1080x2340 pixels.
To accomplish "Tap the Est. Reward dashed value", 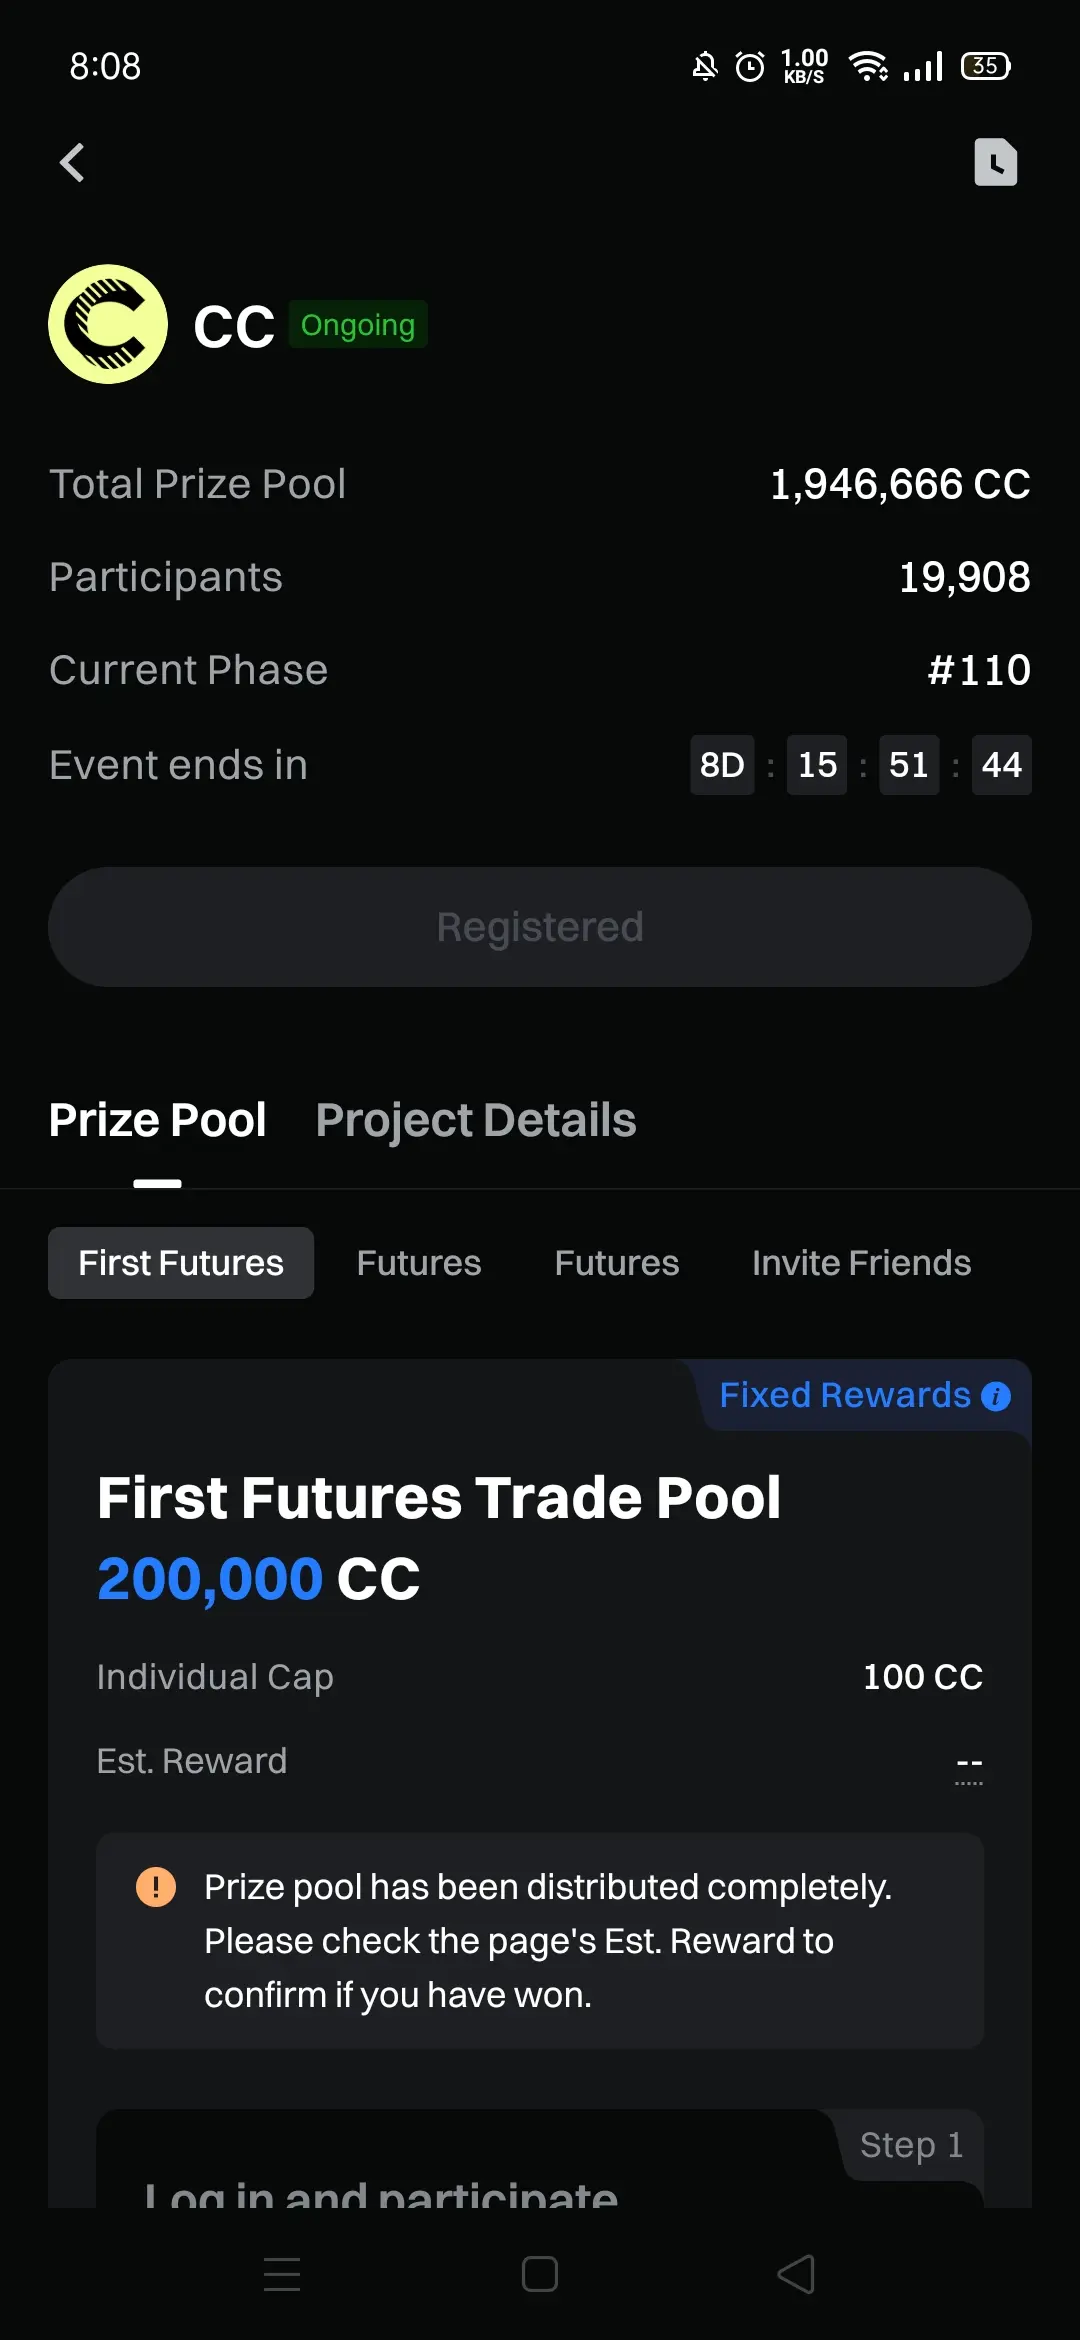I will click(x=969, y=1764).
